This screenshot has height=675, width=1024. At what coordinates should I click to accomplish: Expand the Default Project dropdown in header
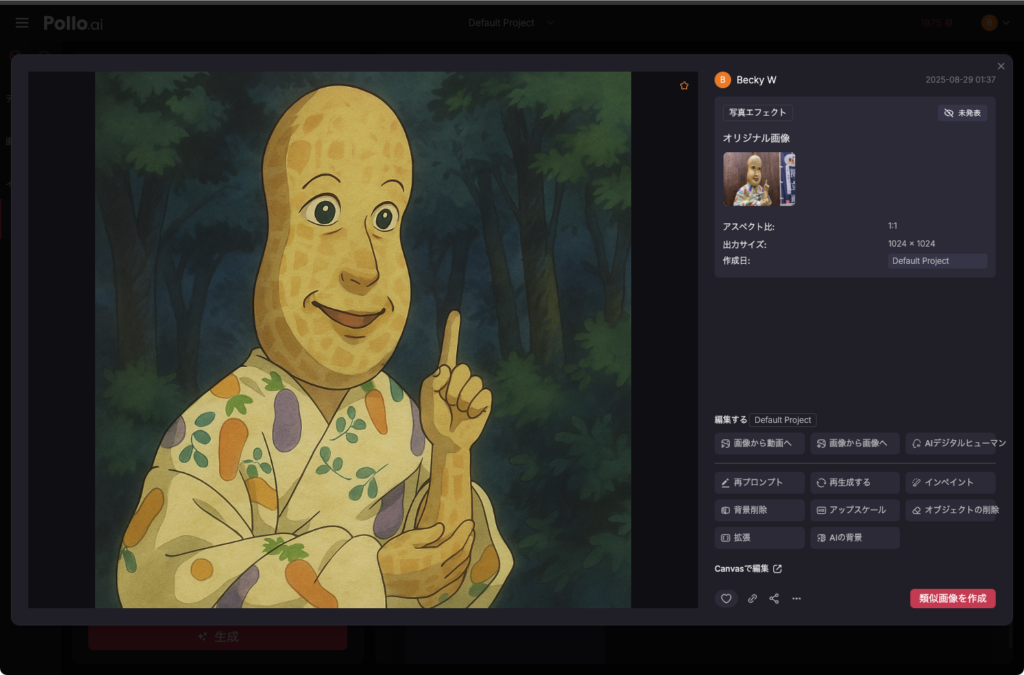point(511,23)
